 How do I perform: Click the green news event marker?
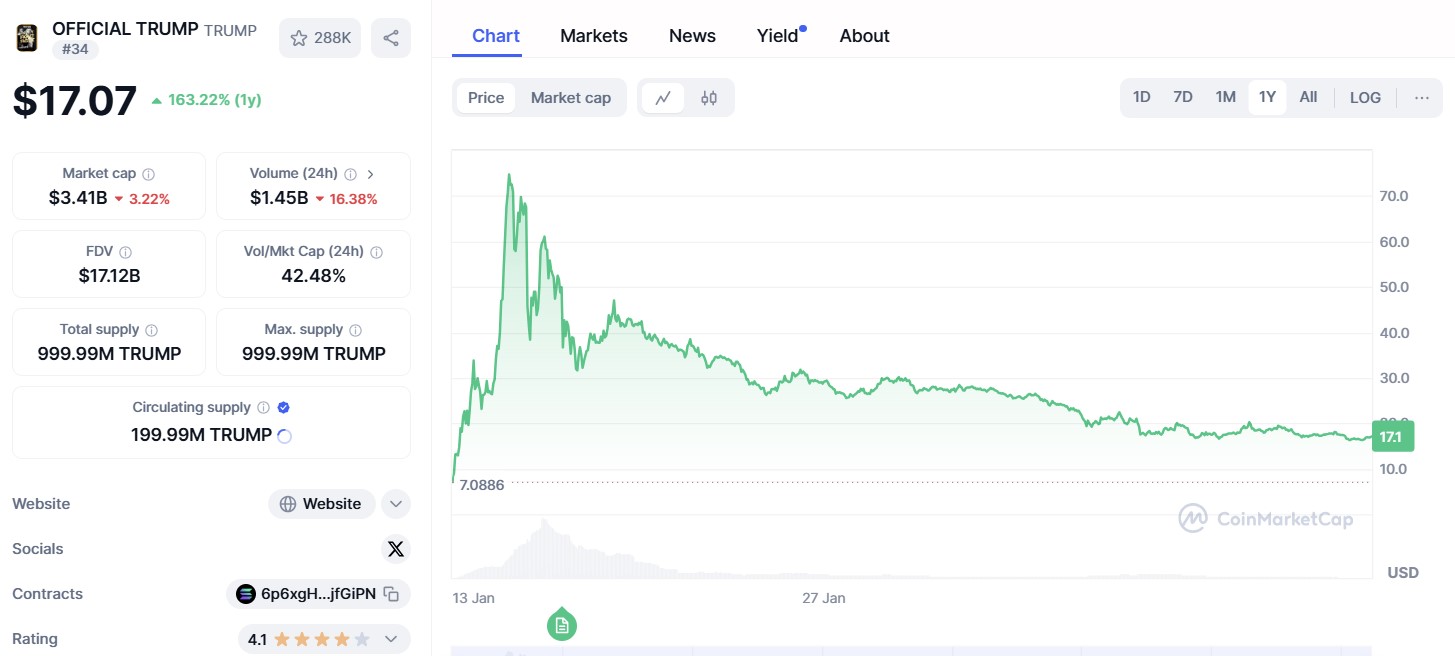coord(562,625)
